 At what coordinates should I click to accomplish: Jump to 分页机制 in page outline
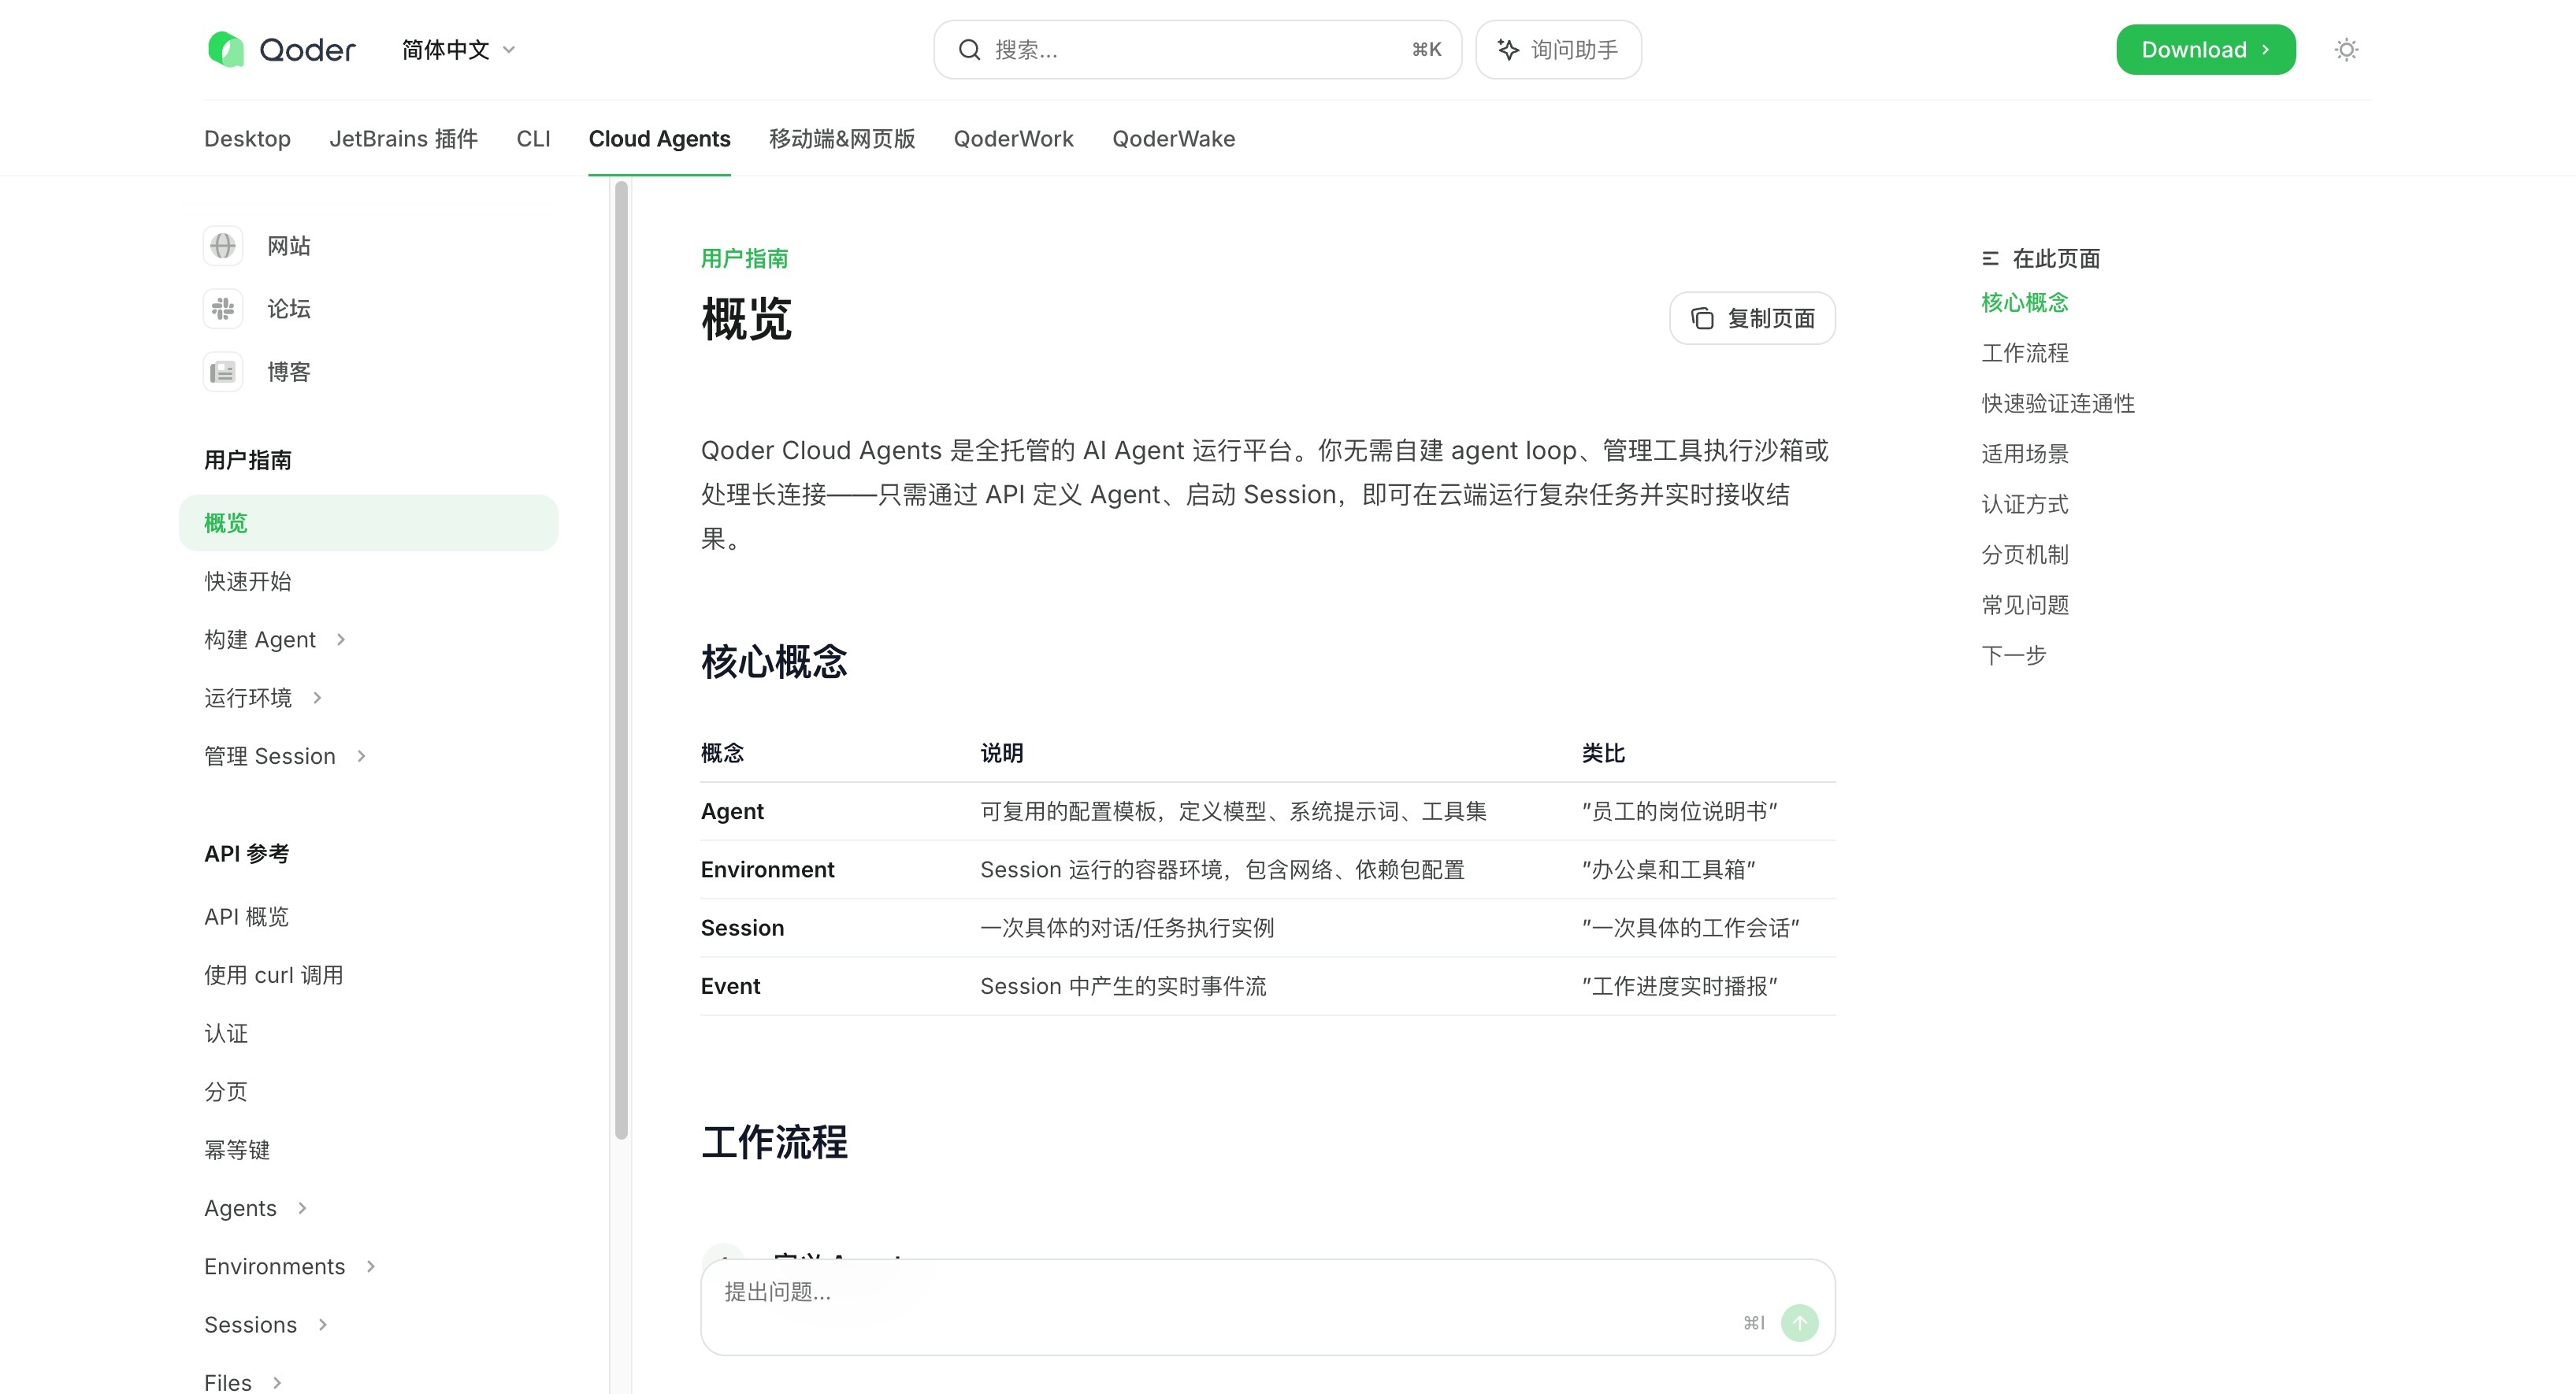coord(2025,555)
